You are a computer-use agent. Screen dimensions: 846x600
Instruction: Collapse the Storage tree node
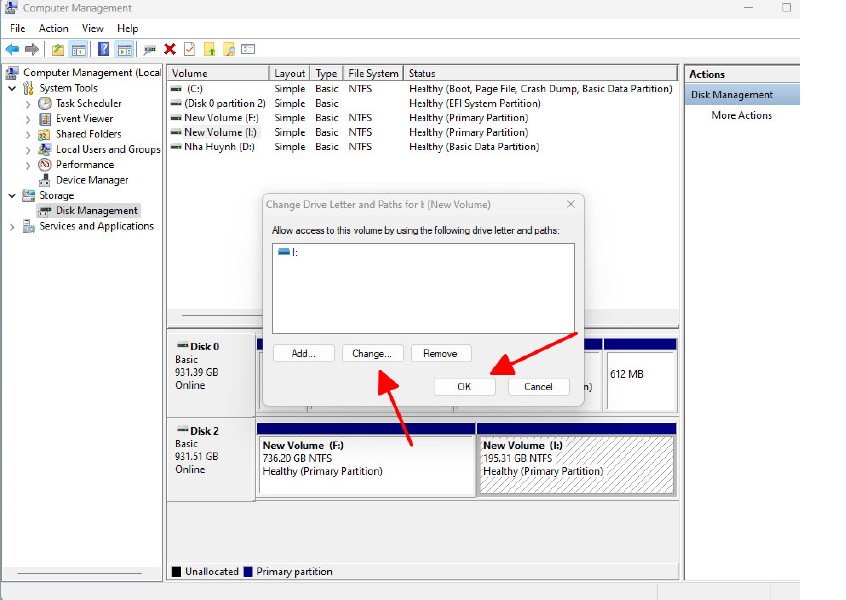[12, 195]
